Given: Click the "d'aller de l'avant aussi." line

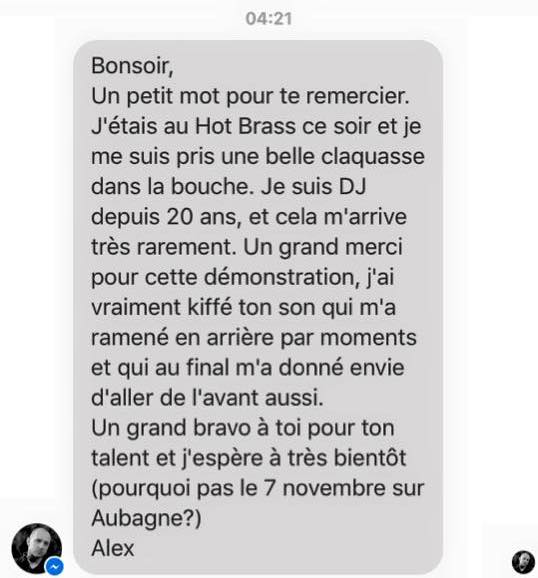Looking at the screenshot, I should click(x=207, y=398).
